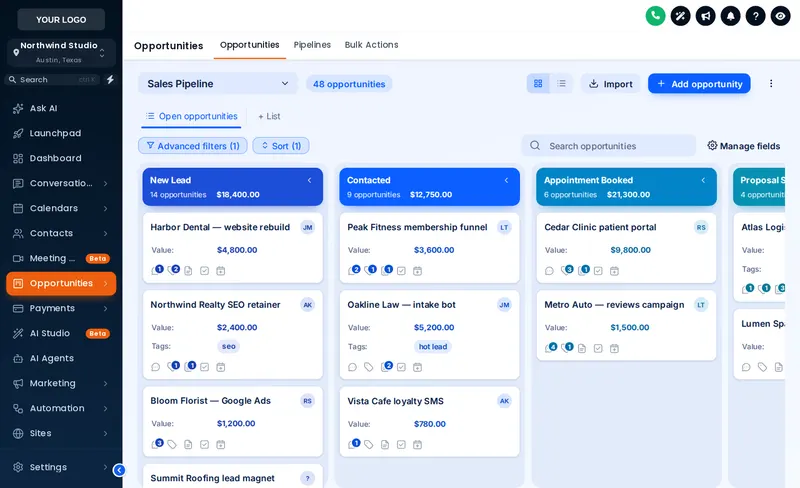Viewport: 800px width, 488px height.
Task: Open conversation icon on Oakline Law card
Action: click(352, 367)
